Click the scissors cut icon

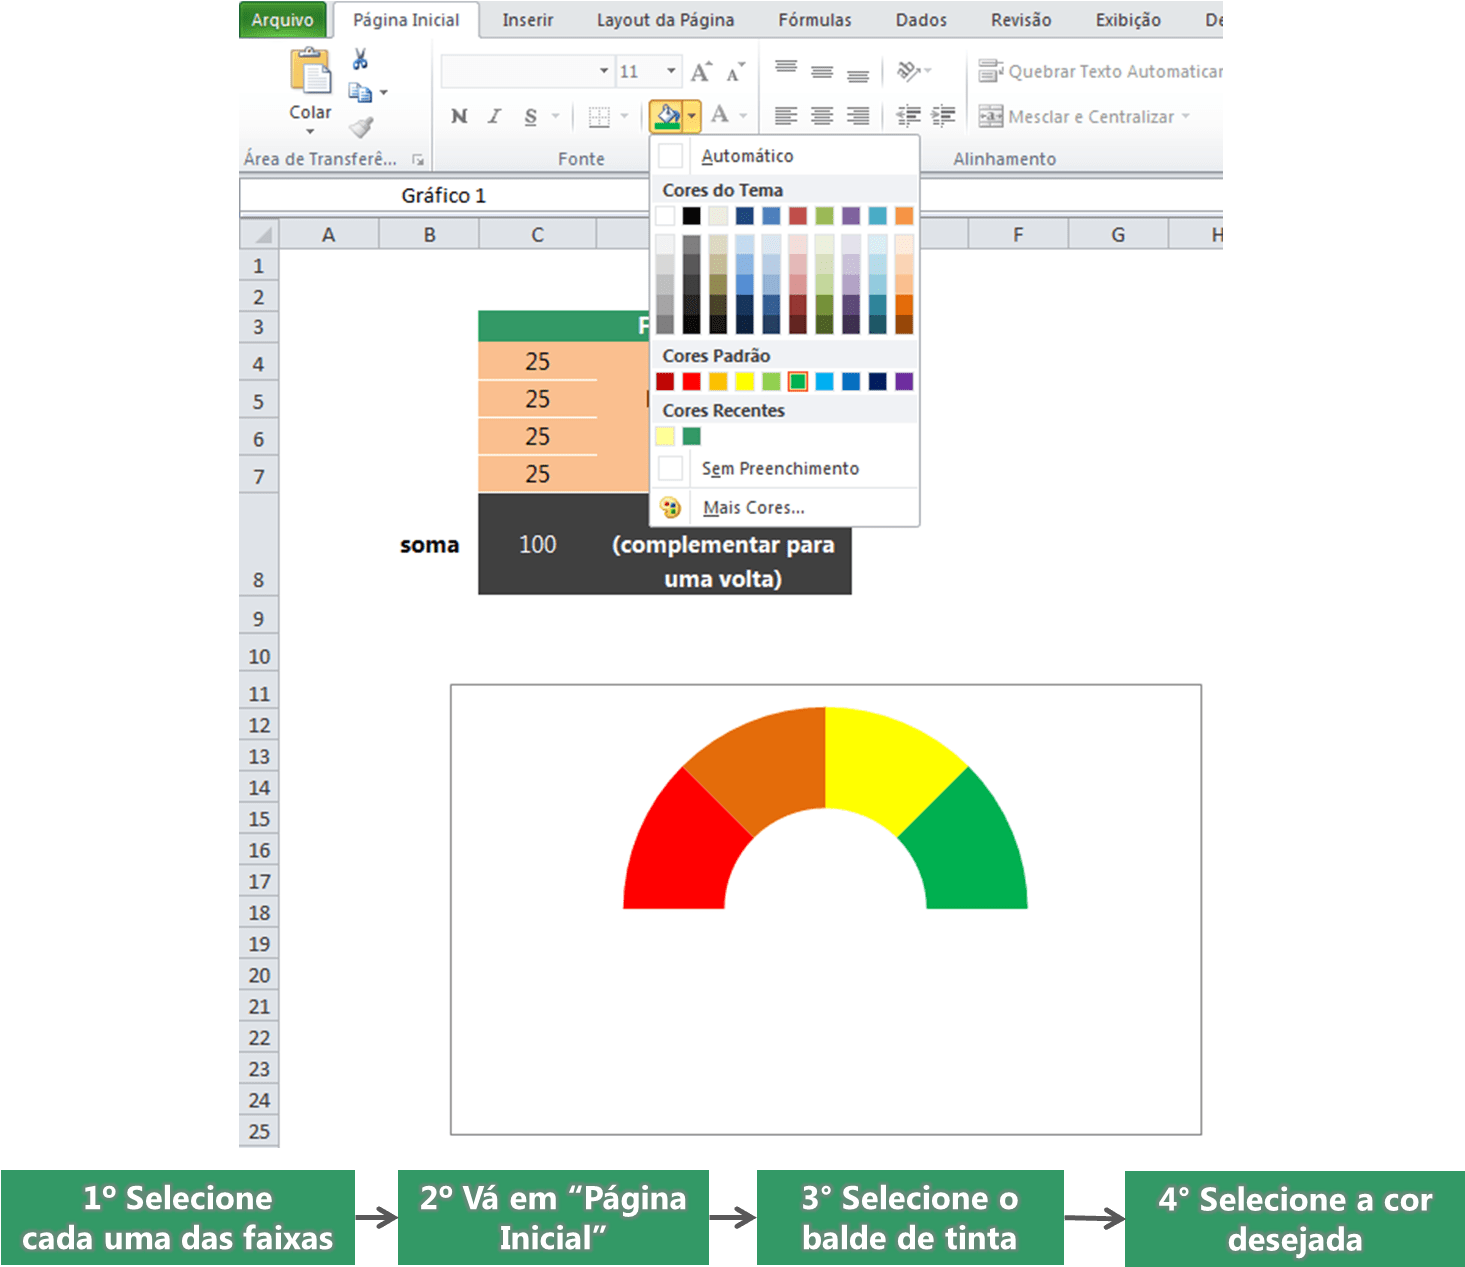[x=360, y=59]
